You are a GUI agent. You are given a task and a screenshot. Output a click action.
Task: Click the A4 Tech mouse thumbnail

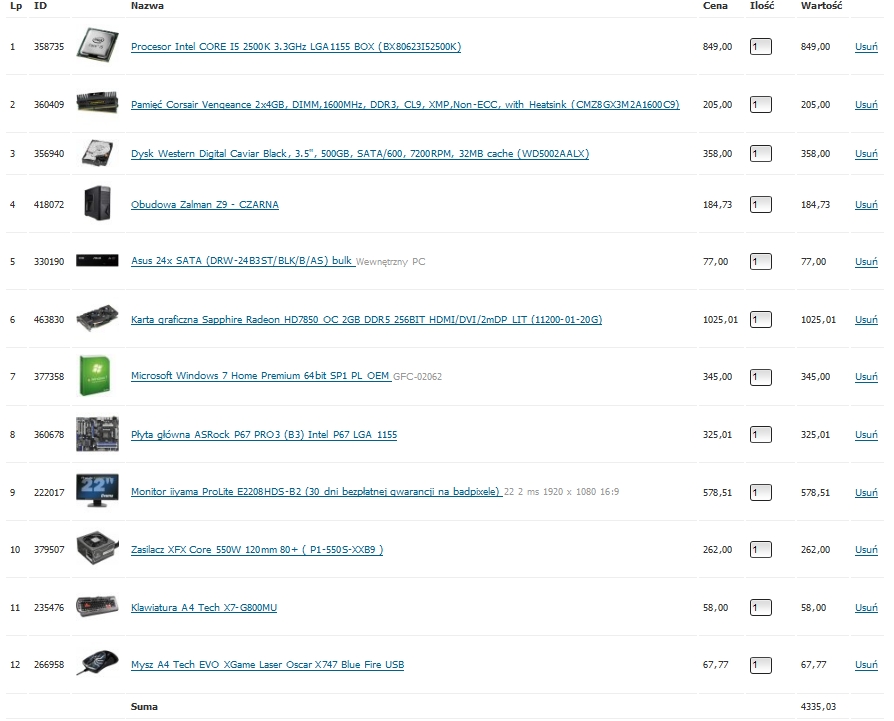click(x=97, y=663)
